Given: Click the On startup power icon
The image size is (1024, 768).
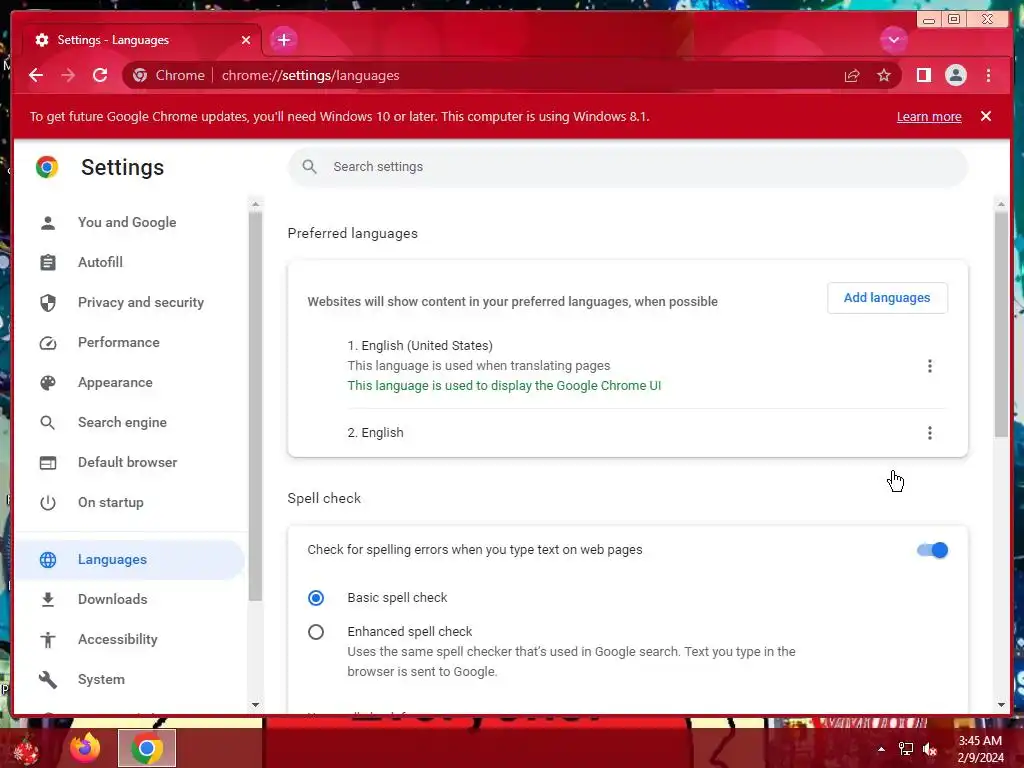Looking at the screenshot, I should [48, 503].
